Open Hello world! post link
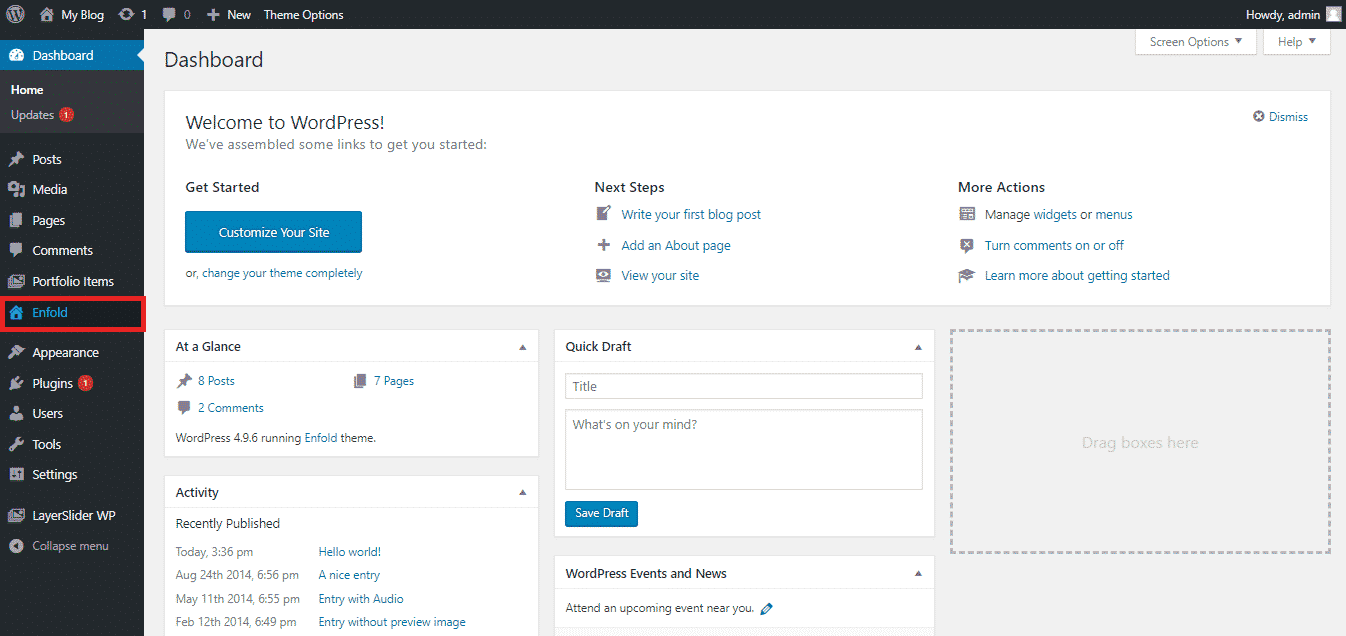The image size is (1346, 636). point(350,552)
